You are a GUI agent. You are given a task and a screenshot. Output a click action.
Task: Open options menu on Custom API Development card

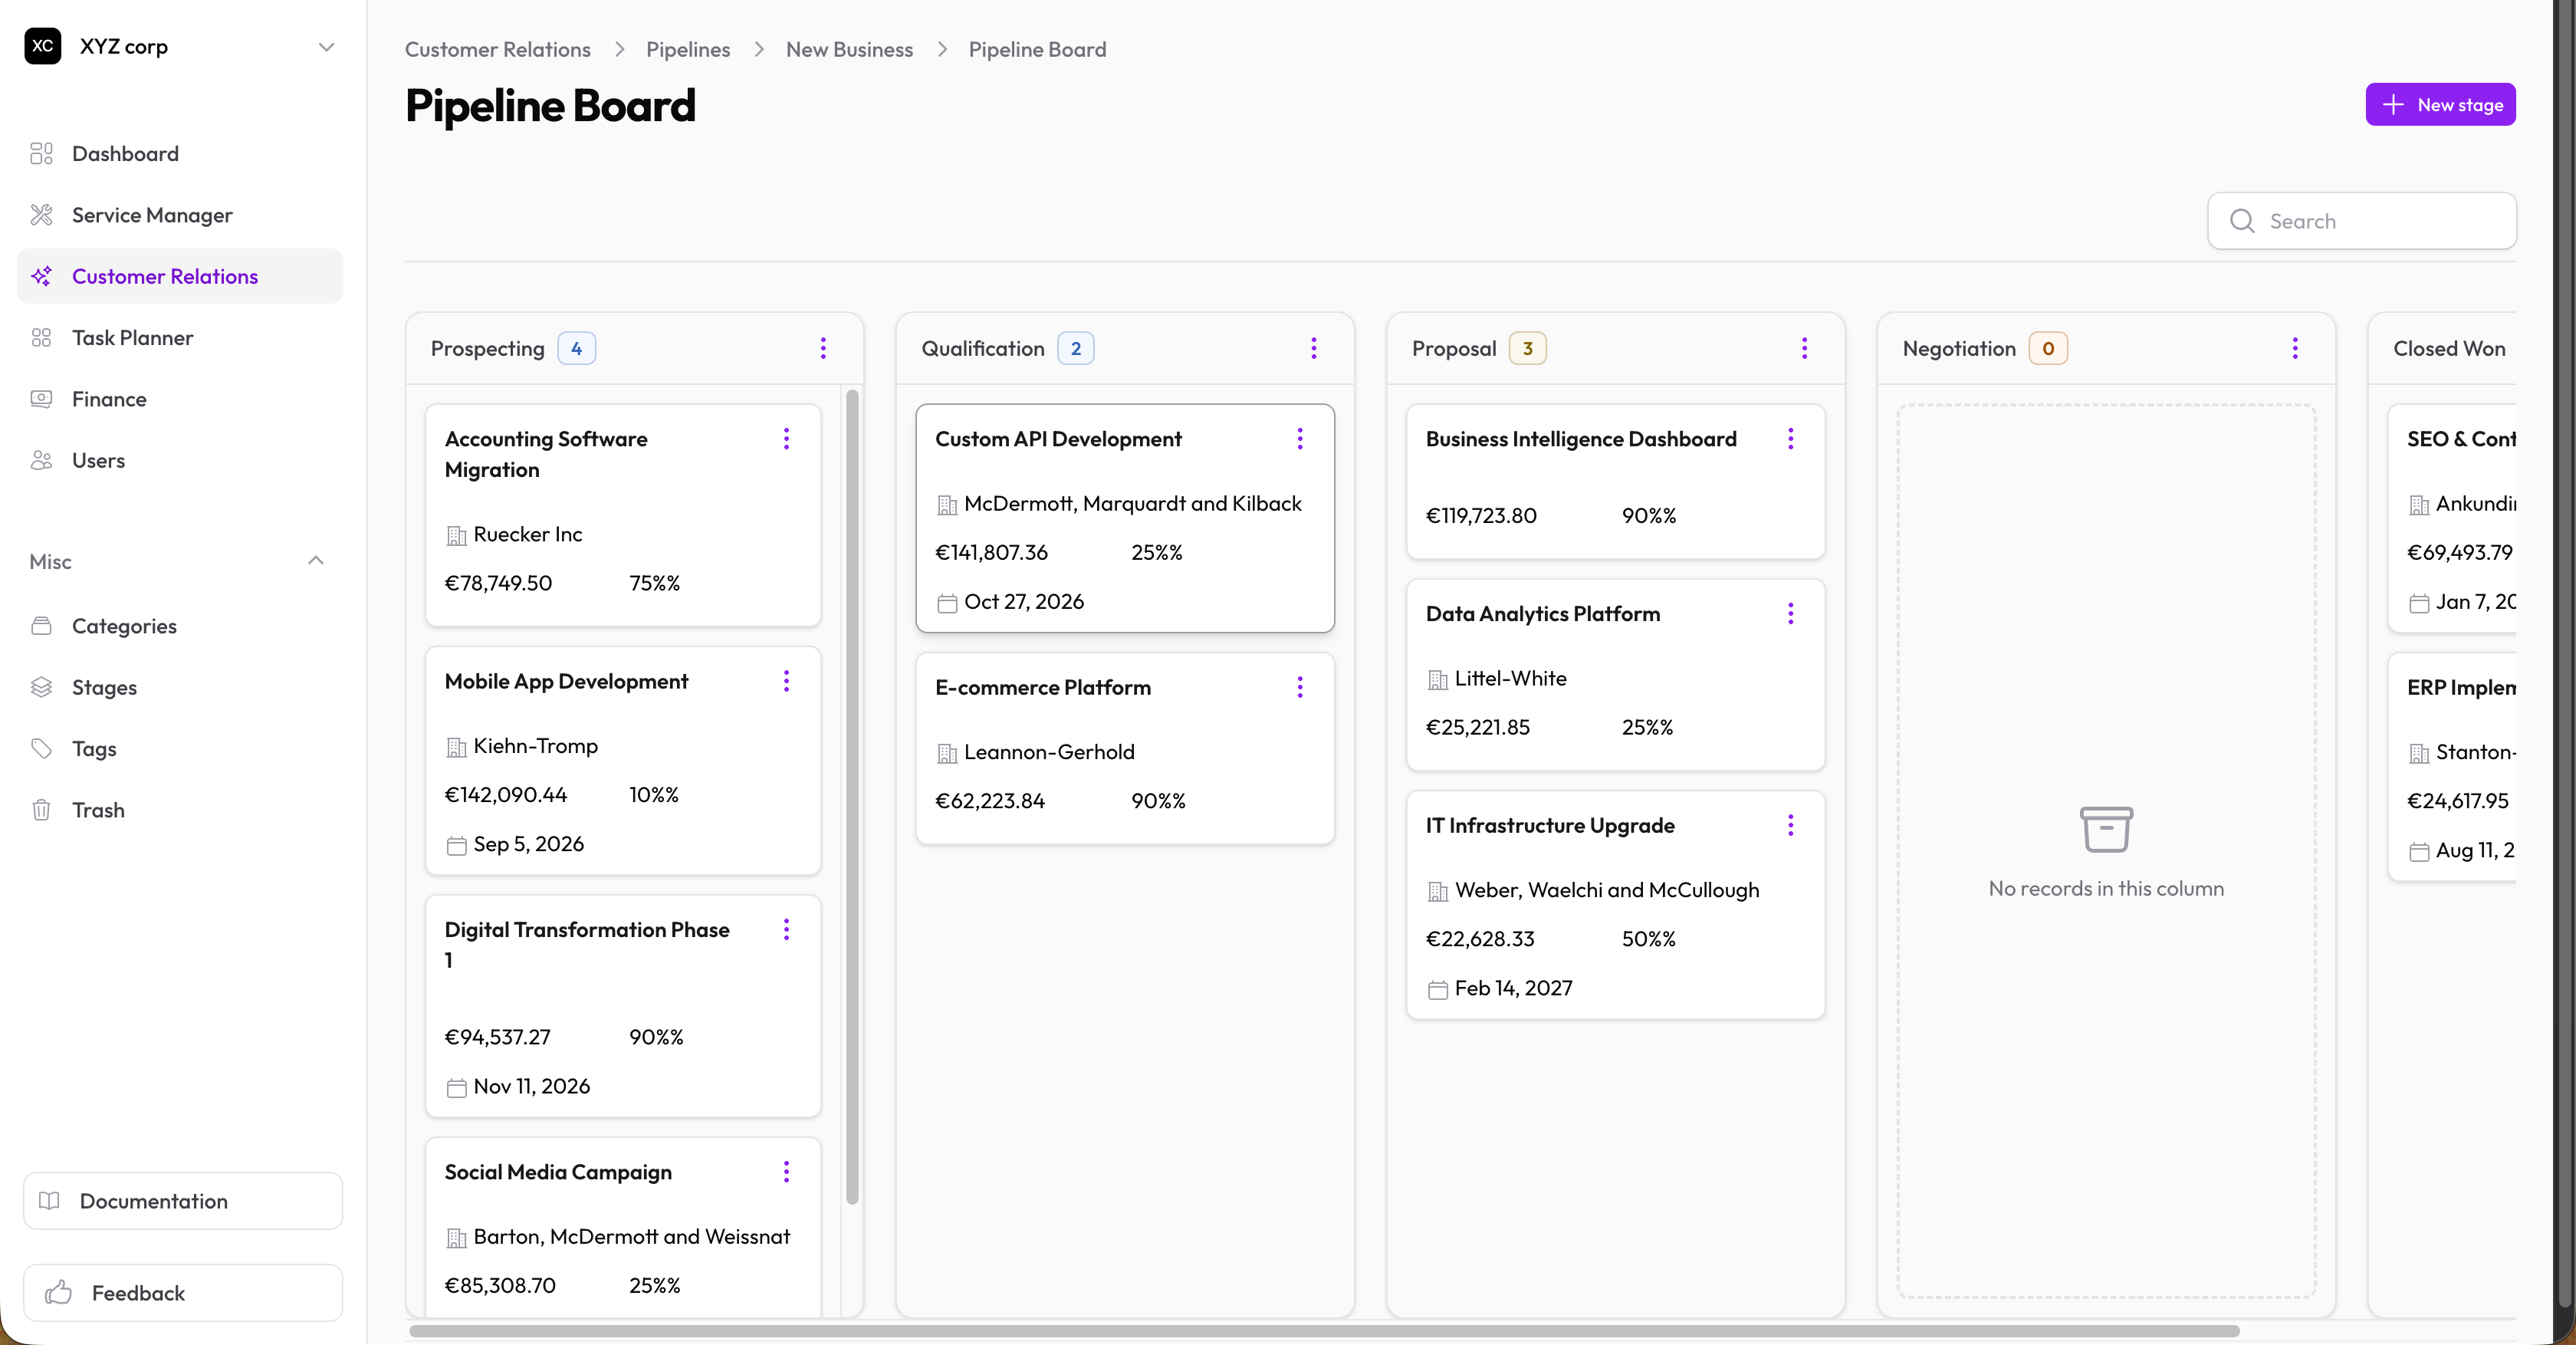coord(1300,439)
